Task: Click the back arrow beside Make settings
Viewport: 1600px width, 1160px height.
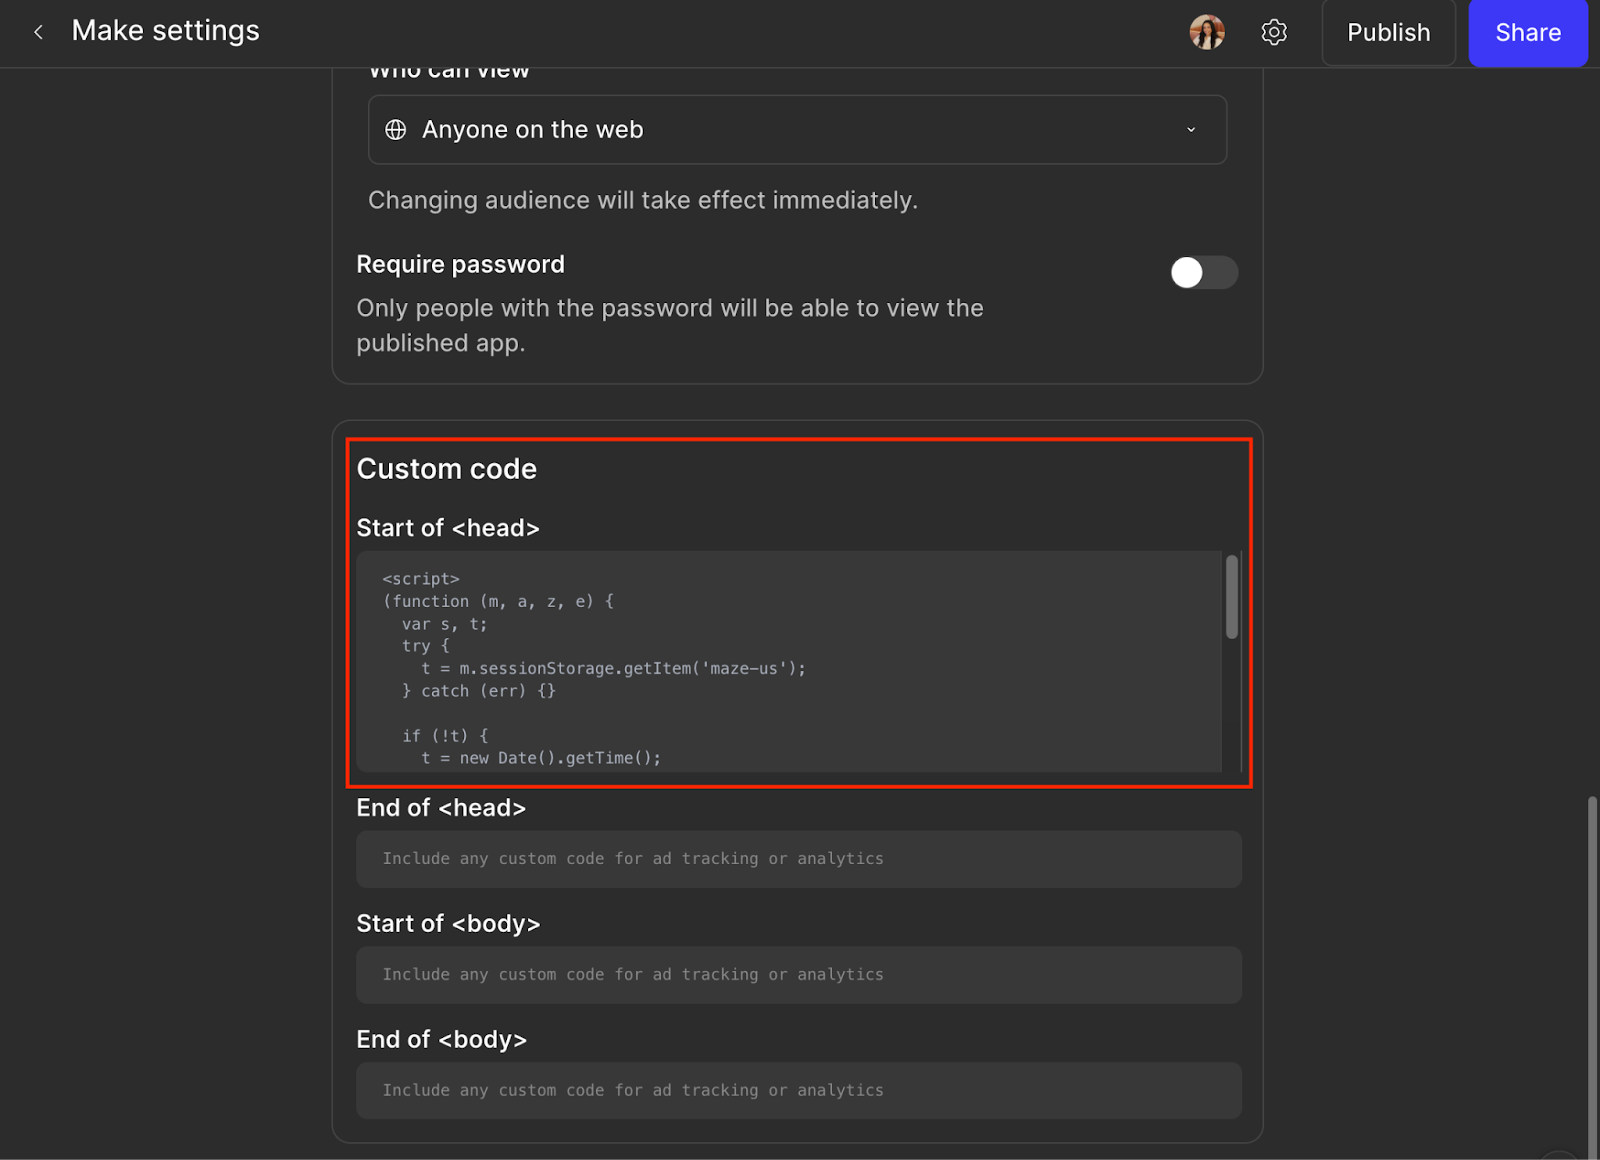Action: tap(38, 32)
